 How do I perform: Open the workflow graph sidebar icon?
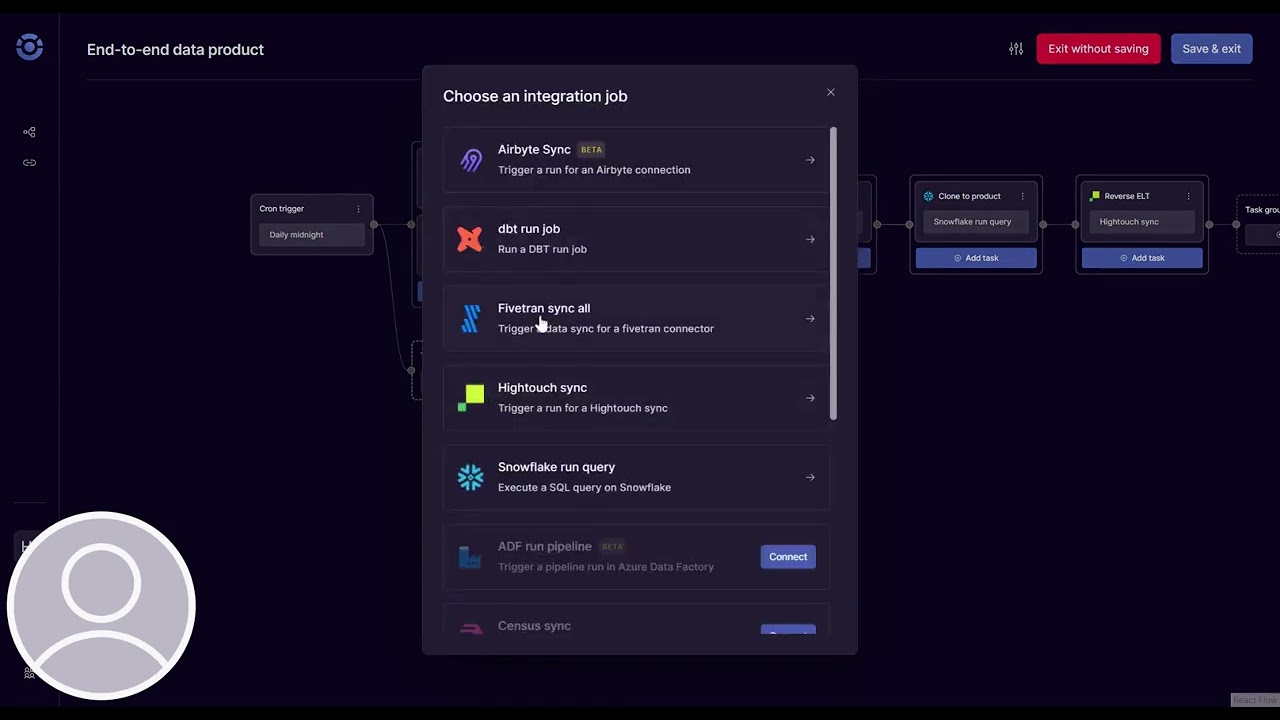click(x=29, y=132)
